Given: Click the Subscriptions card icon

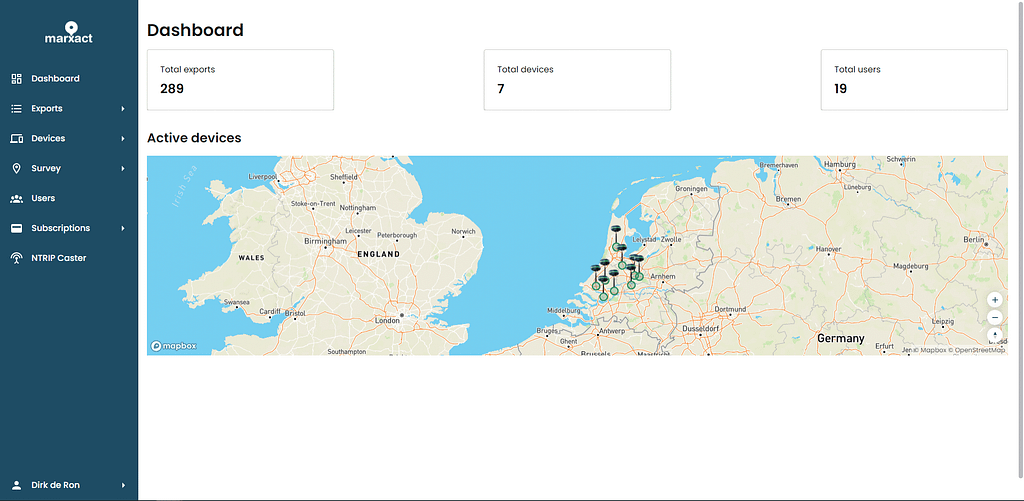Looking at the screenshot, I should coord(16,228).
